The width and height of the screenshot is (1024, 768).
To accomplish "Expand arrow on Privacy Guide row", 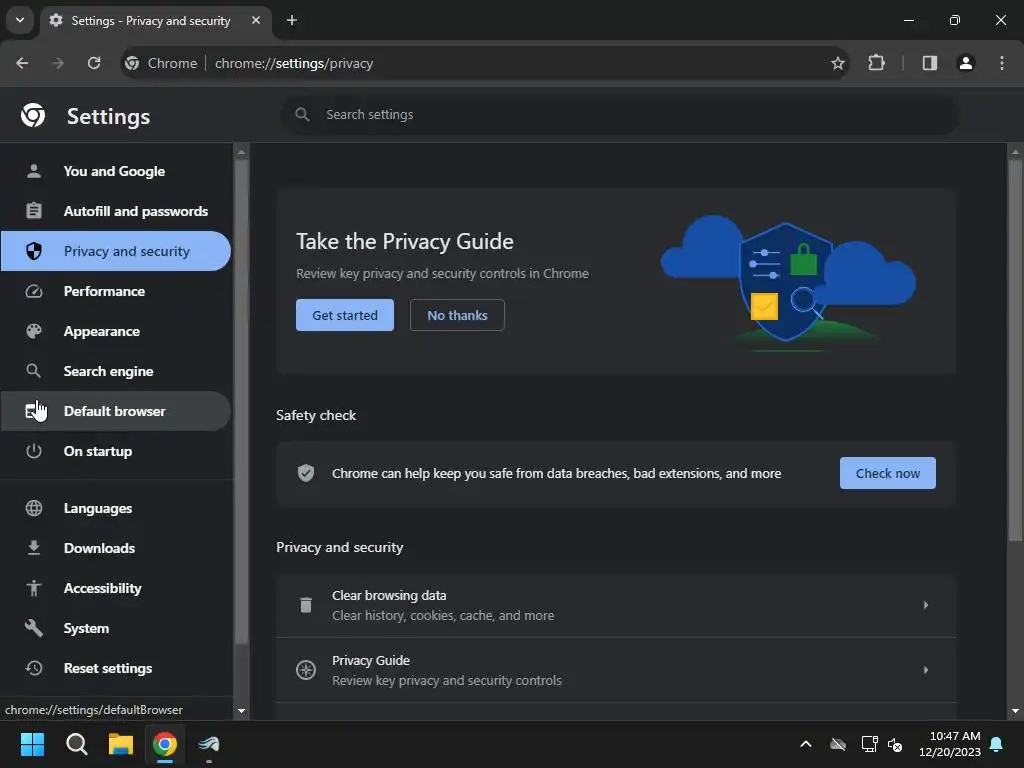I will 925,670.
